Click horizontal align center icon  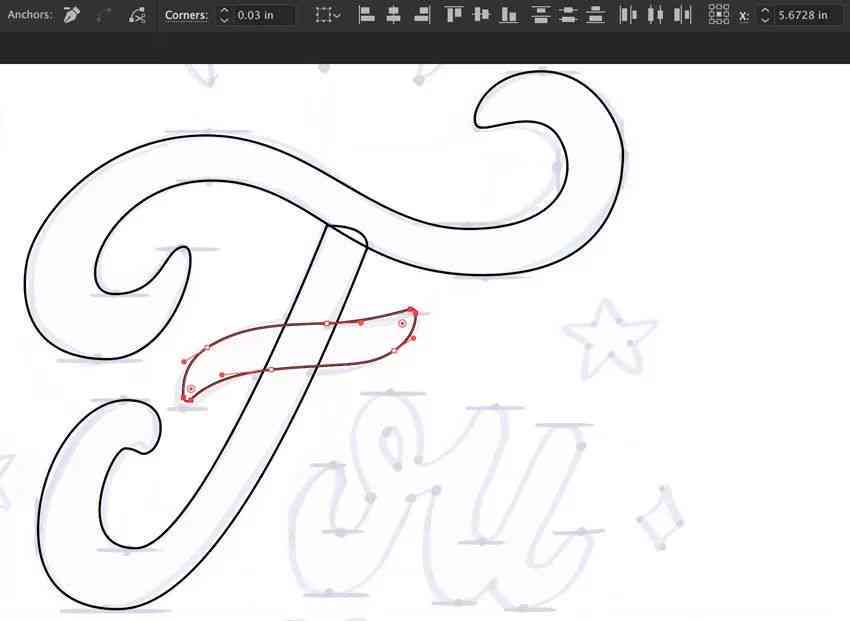pos(394,15)
